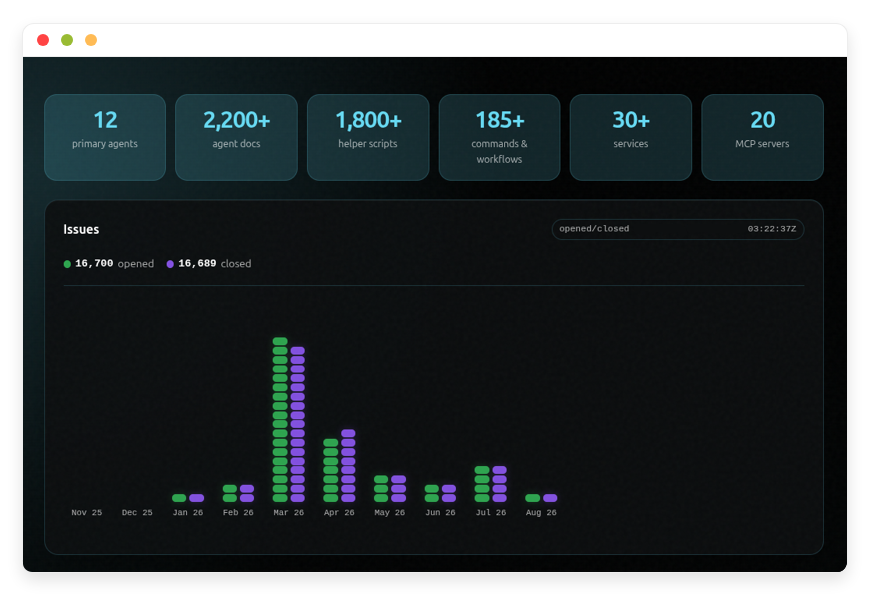The height and width of the screenshot is (595, 870).
Task: Select the purple Mar 26 closed bar
Action: pos(298,424)
